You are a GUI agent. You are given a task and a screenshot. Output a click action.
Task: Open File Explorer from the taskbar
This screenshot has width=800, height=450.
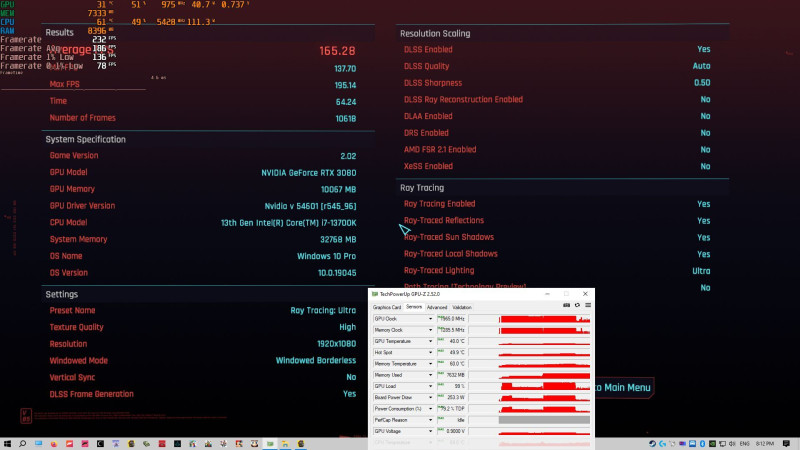[285, 444]
